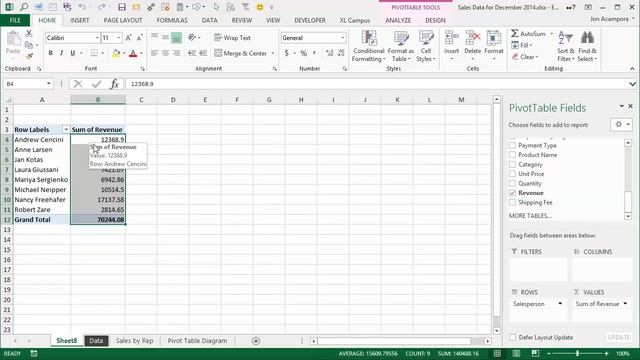Open the Data worksheet tab
This screenshot has width=640, height=360.
tap(96, 340)
